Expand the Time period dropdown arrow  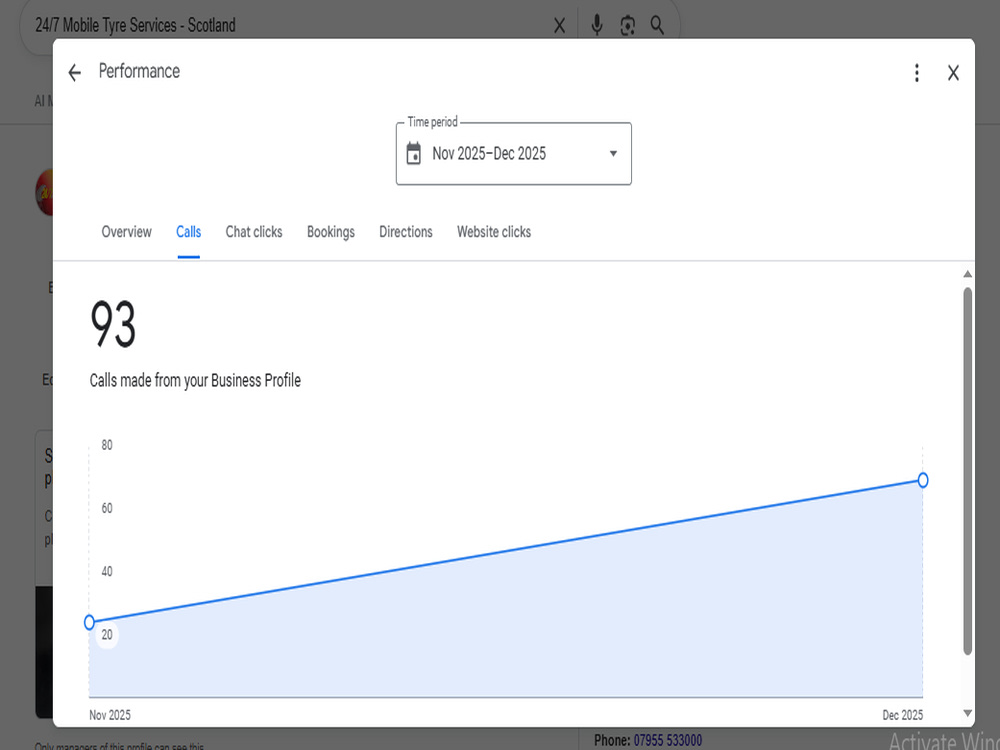613,153
